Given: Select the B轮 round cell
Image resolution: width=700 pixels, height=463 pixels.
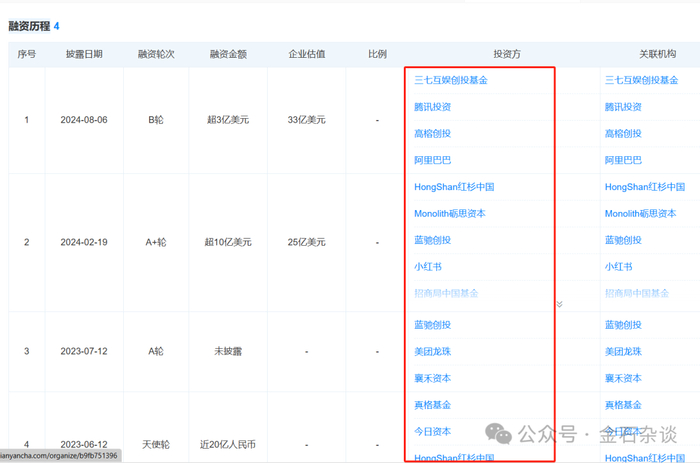Looking at the screenshot, I should 156,120.
